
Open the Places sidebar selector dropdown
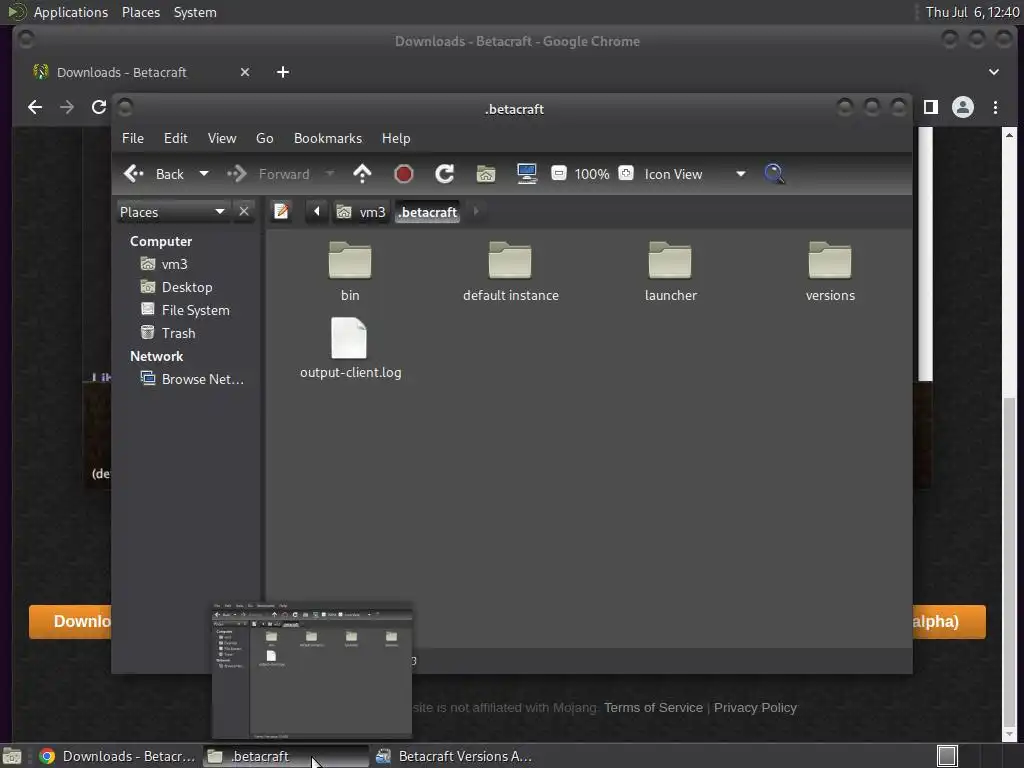(x=172, y=212)
